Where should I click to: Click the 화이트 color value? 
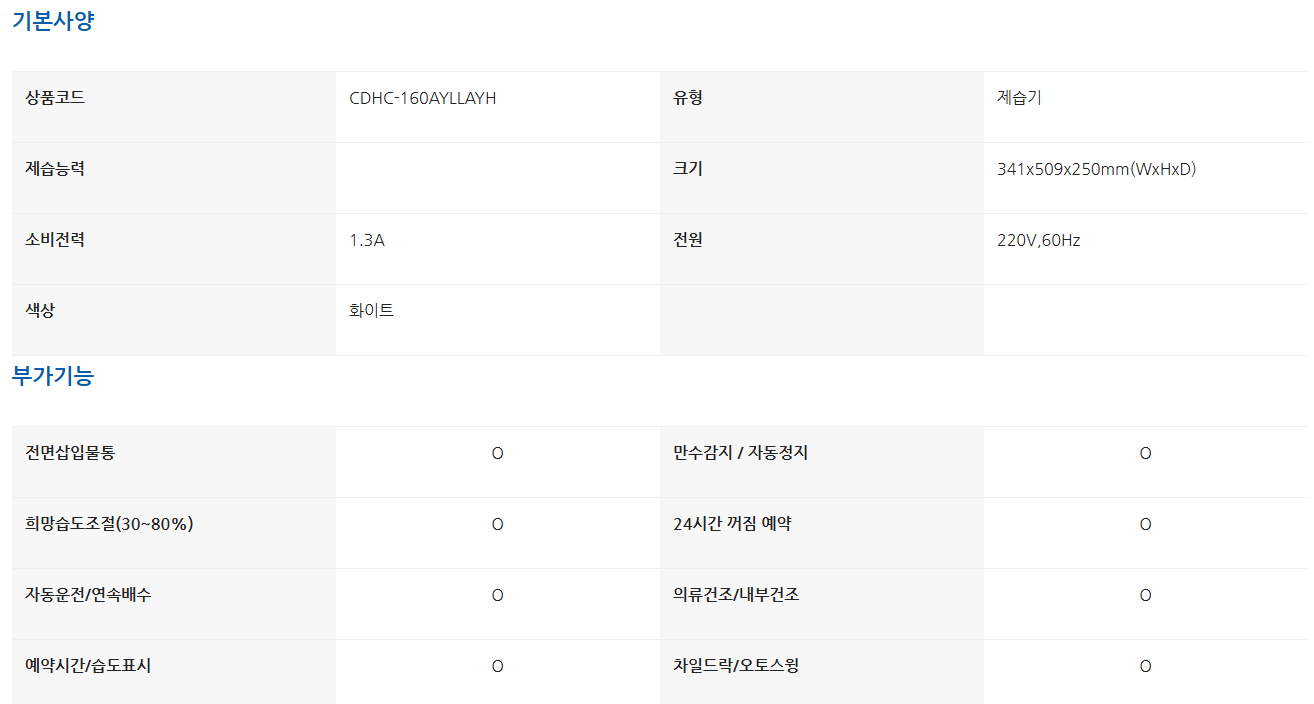(x=371, y=311)
